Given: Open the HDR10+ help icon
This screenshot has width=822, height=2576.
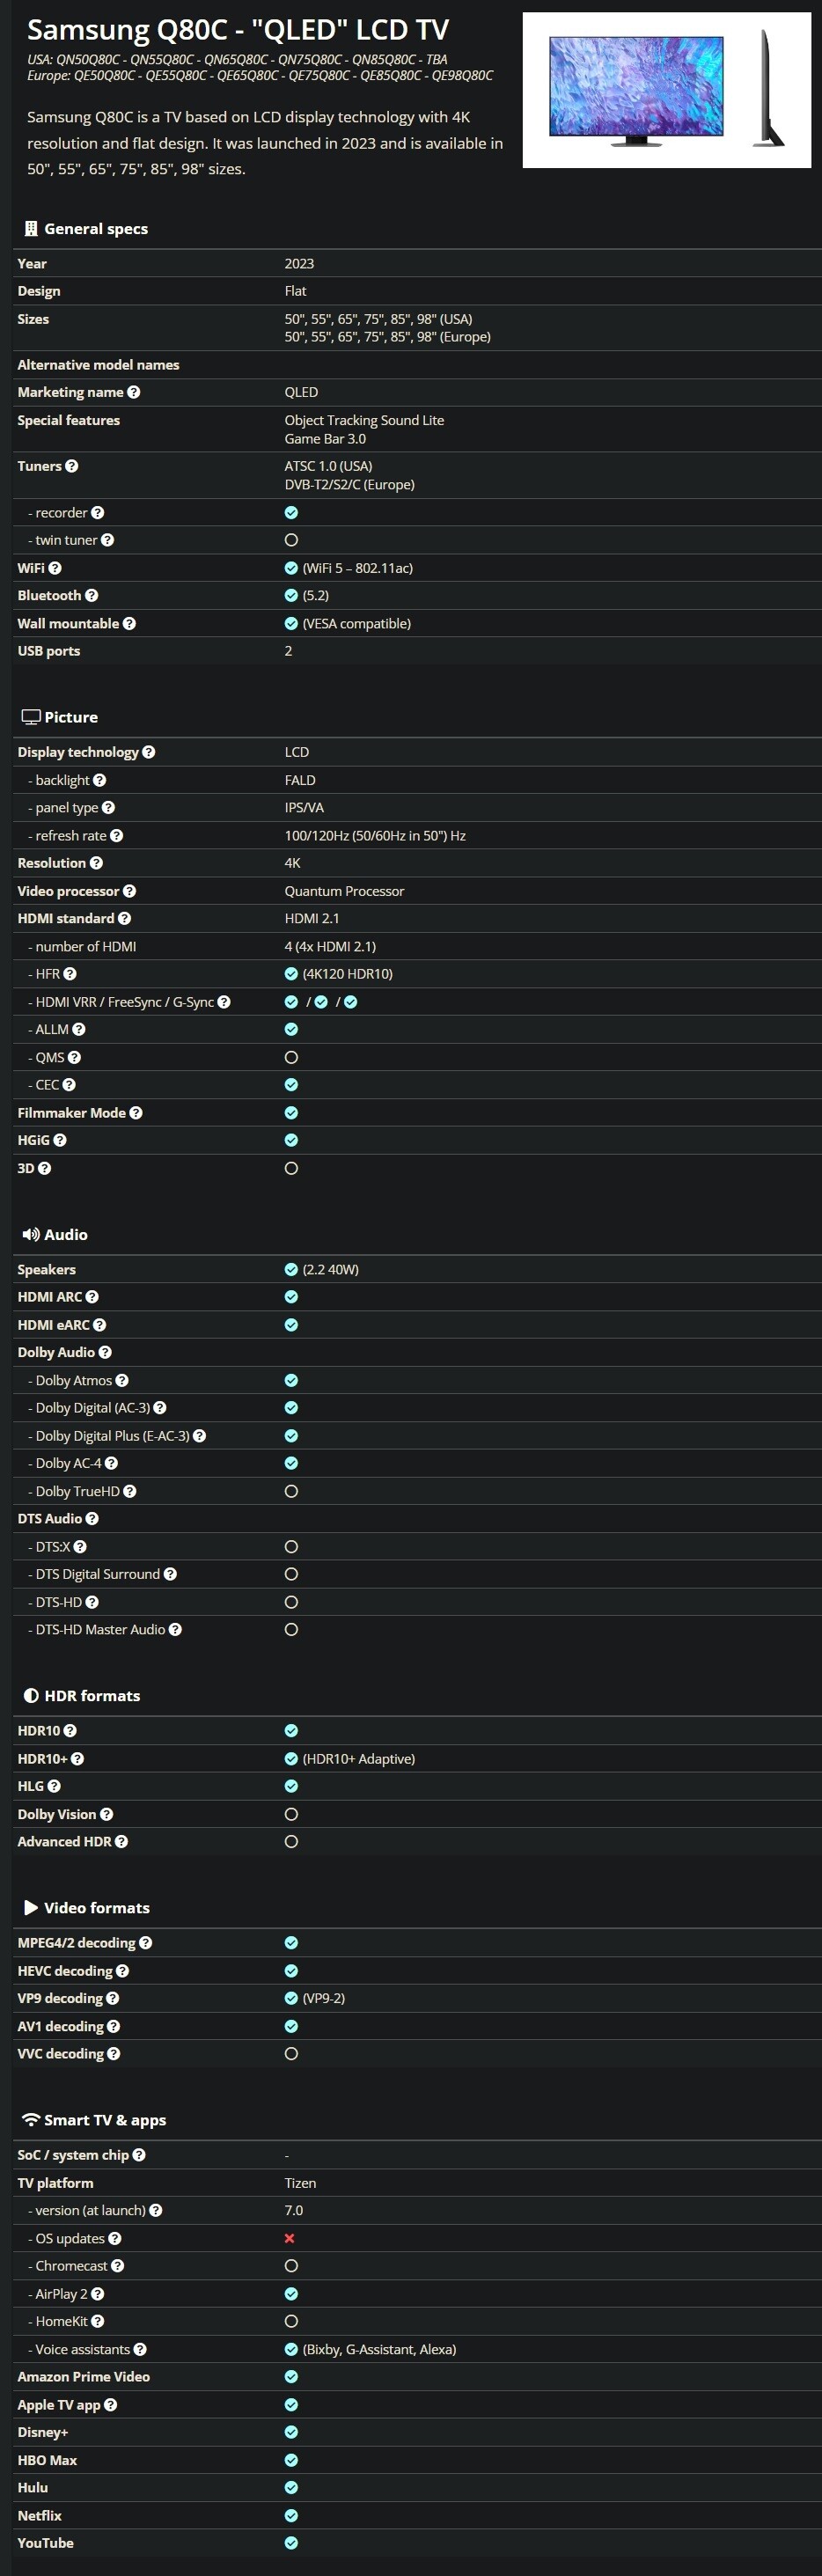Looking at the screenshot, I should click(x=78, y=1758).
